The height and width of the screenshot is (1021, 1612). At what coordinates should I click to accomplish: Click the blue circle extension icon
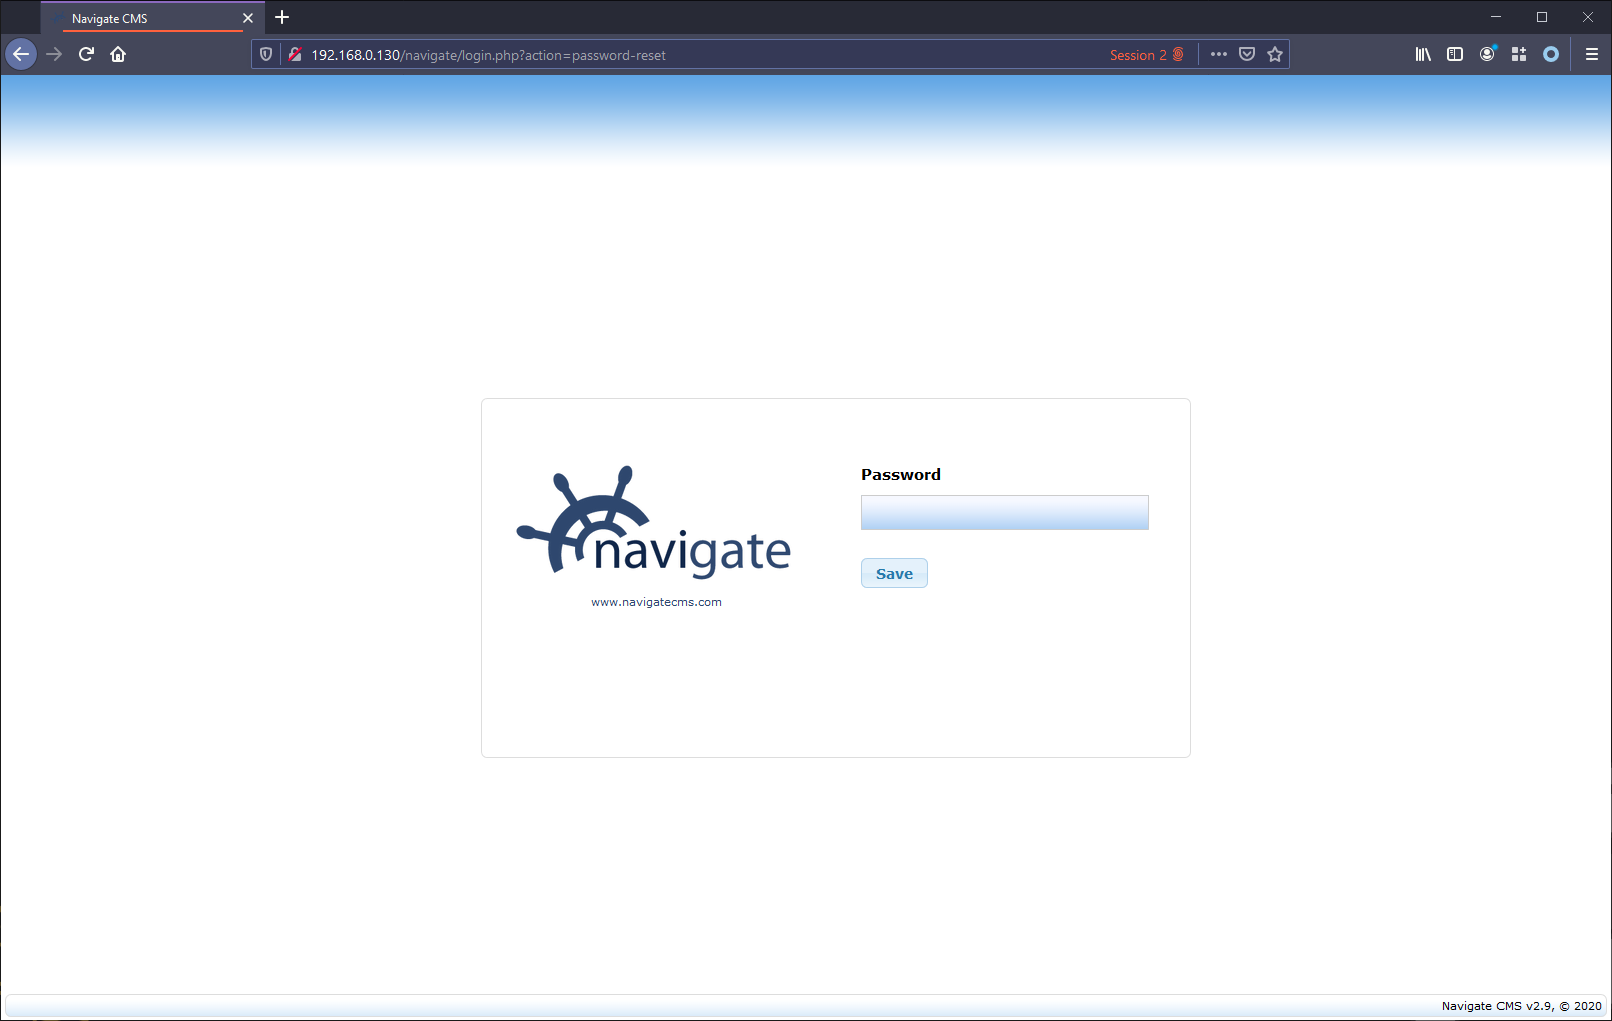[1551, 54]
